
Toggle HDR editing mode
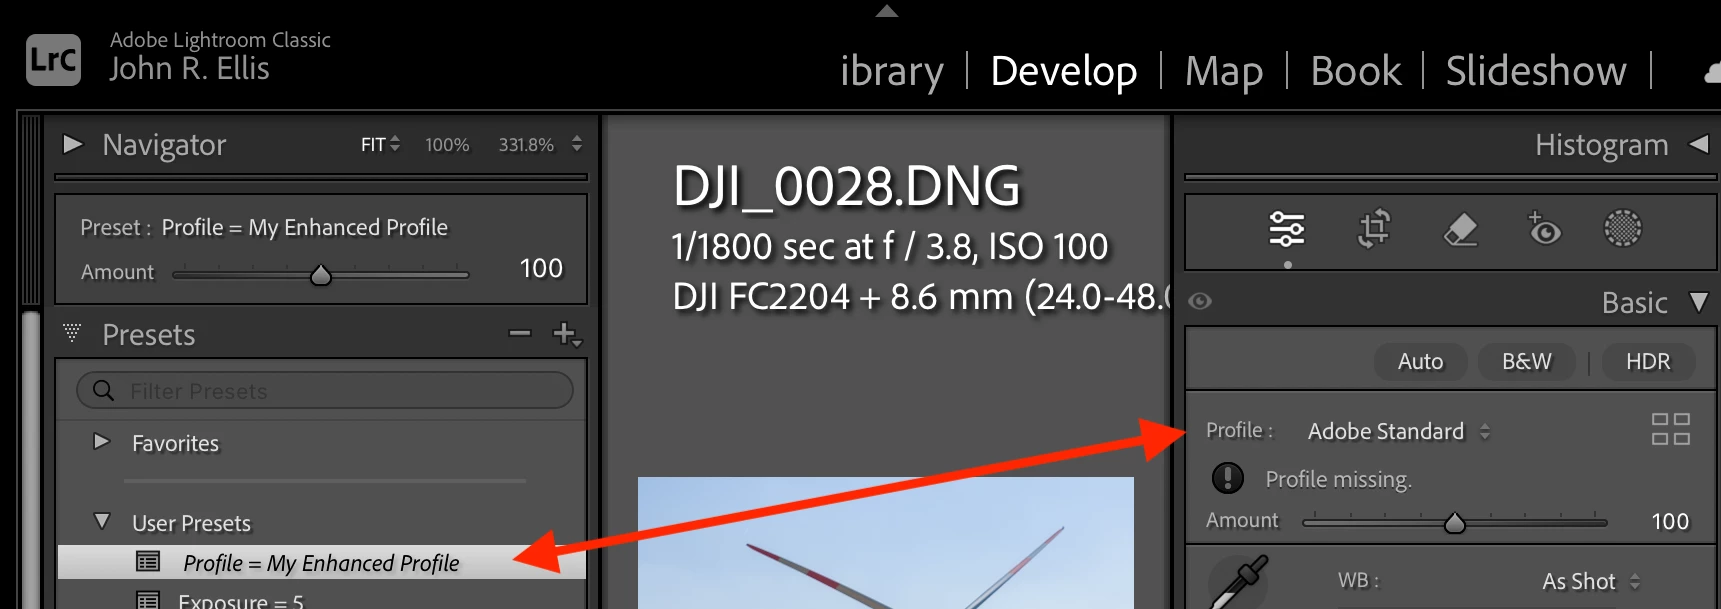tap(1648, 361)
